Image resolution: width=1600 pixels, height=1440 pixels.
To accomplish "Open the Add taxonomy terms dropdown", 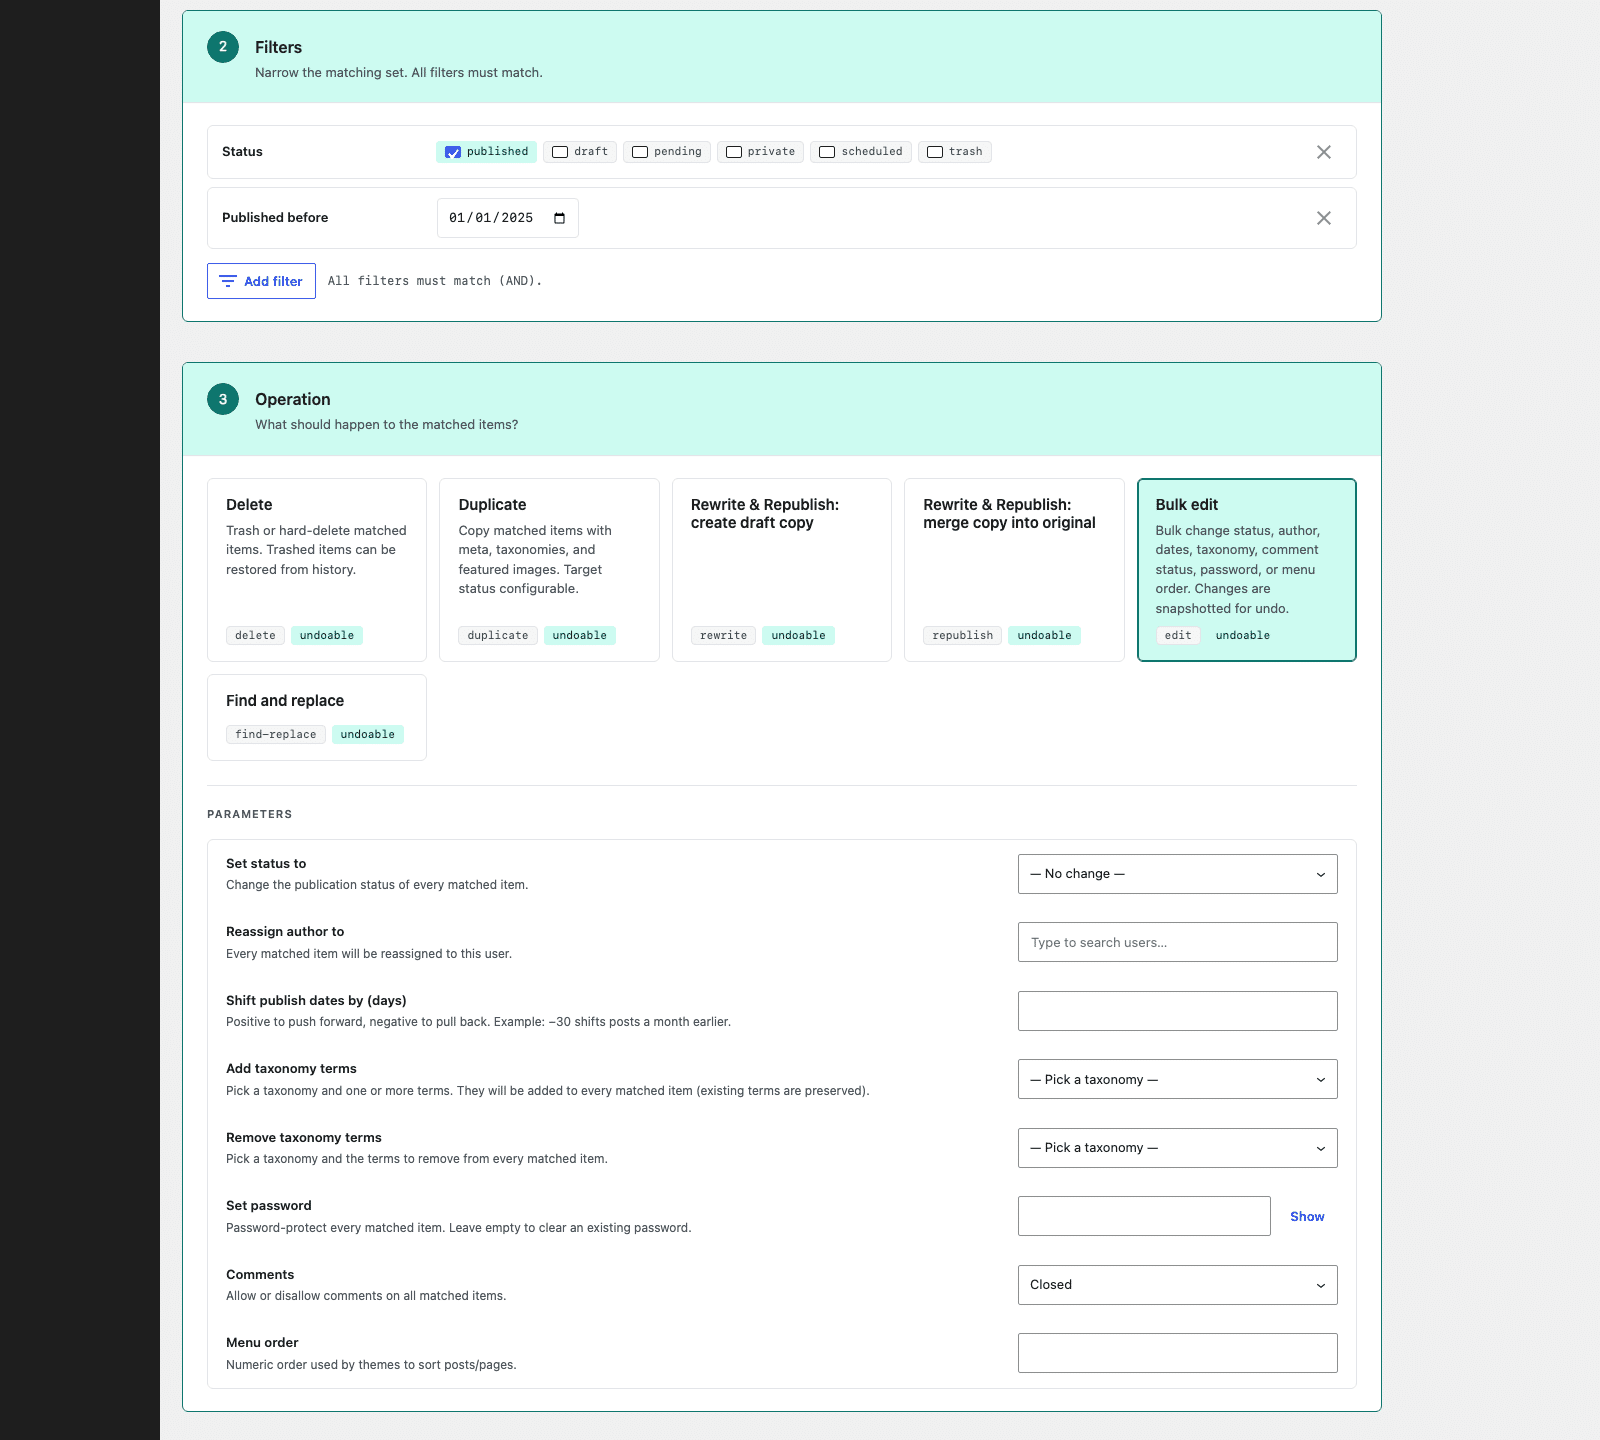I will (1178, 1079).
